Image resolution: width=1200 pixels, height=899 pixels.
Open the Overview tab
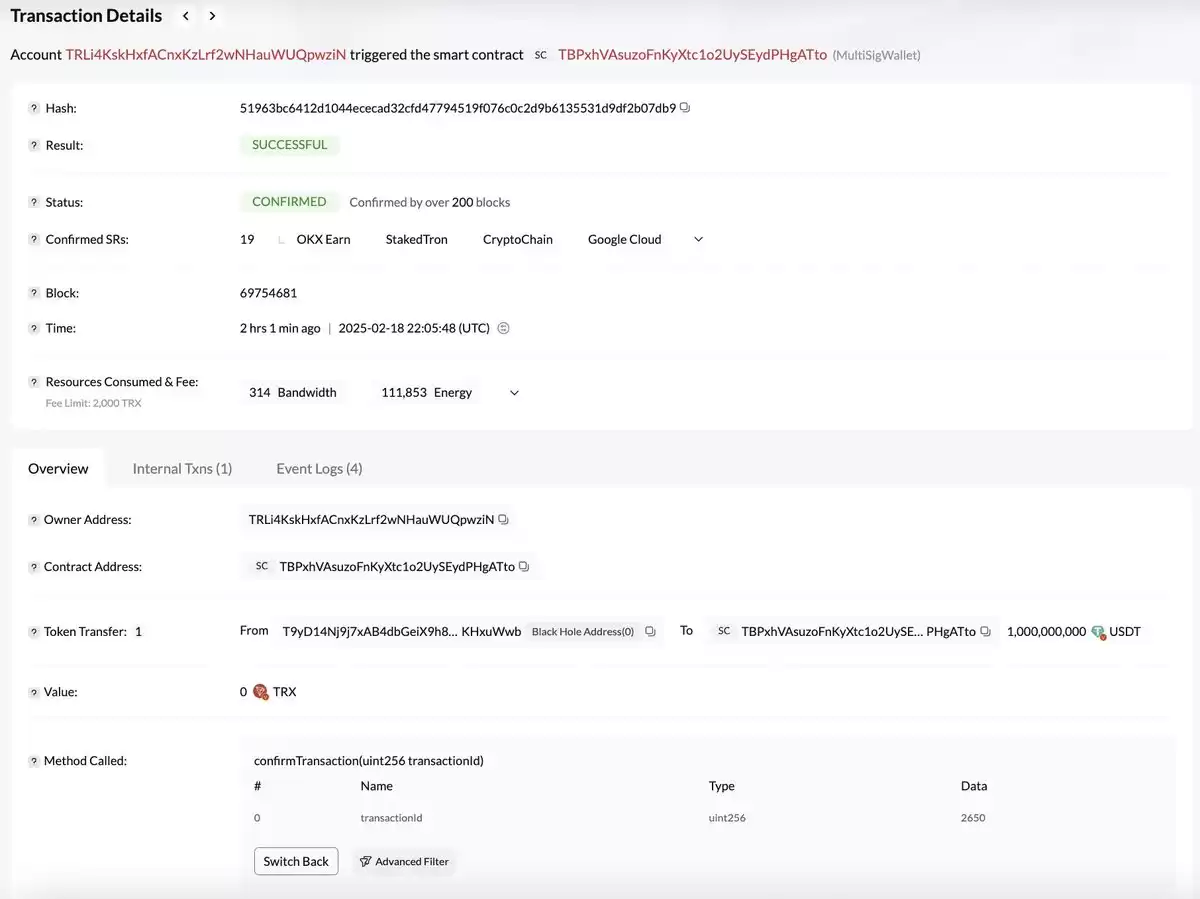tap(58, 468)
